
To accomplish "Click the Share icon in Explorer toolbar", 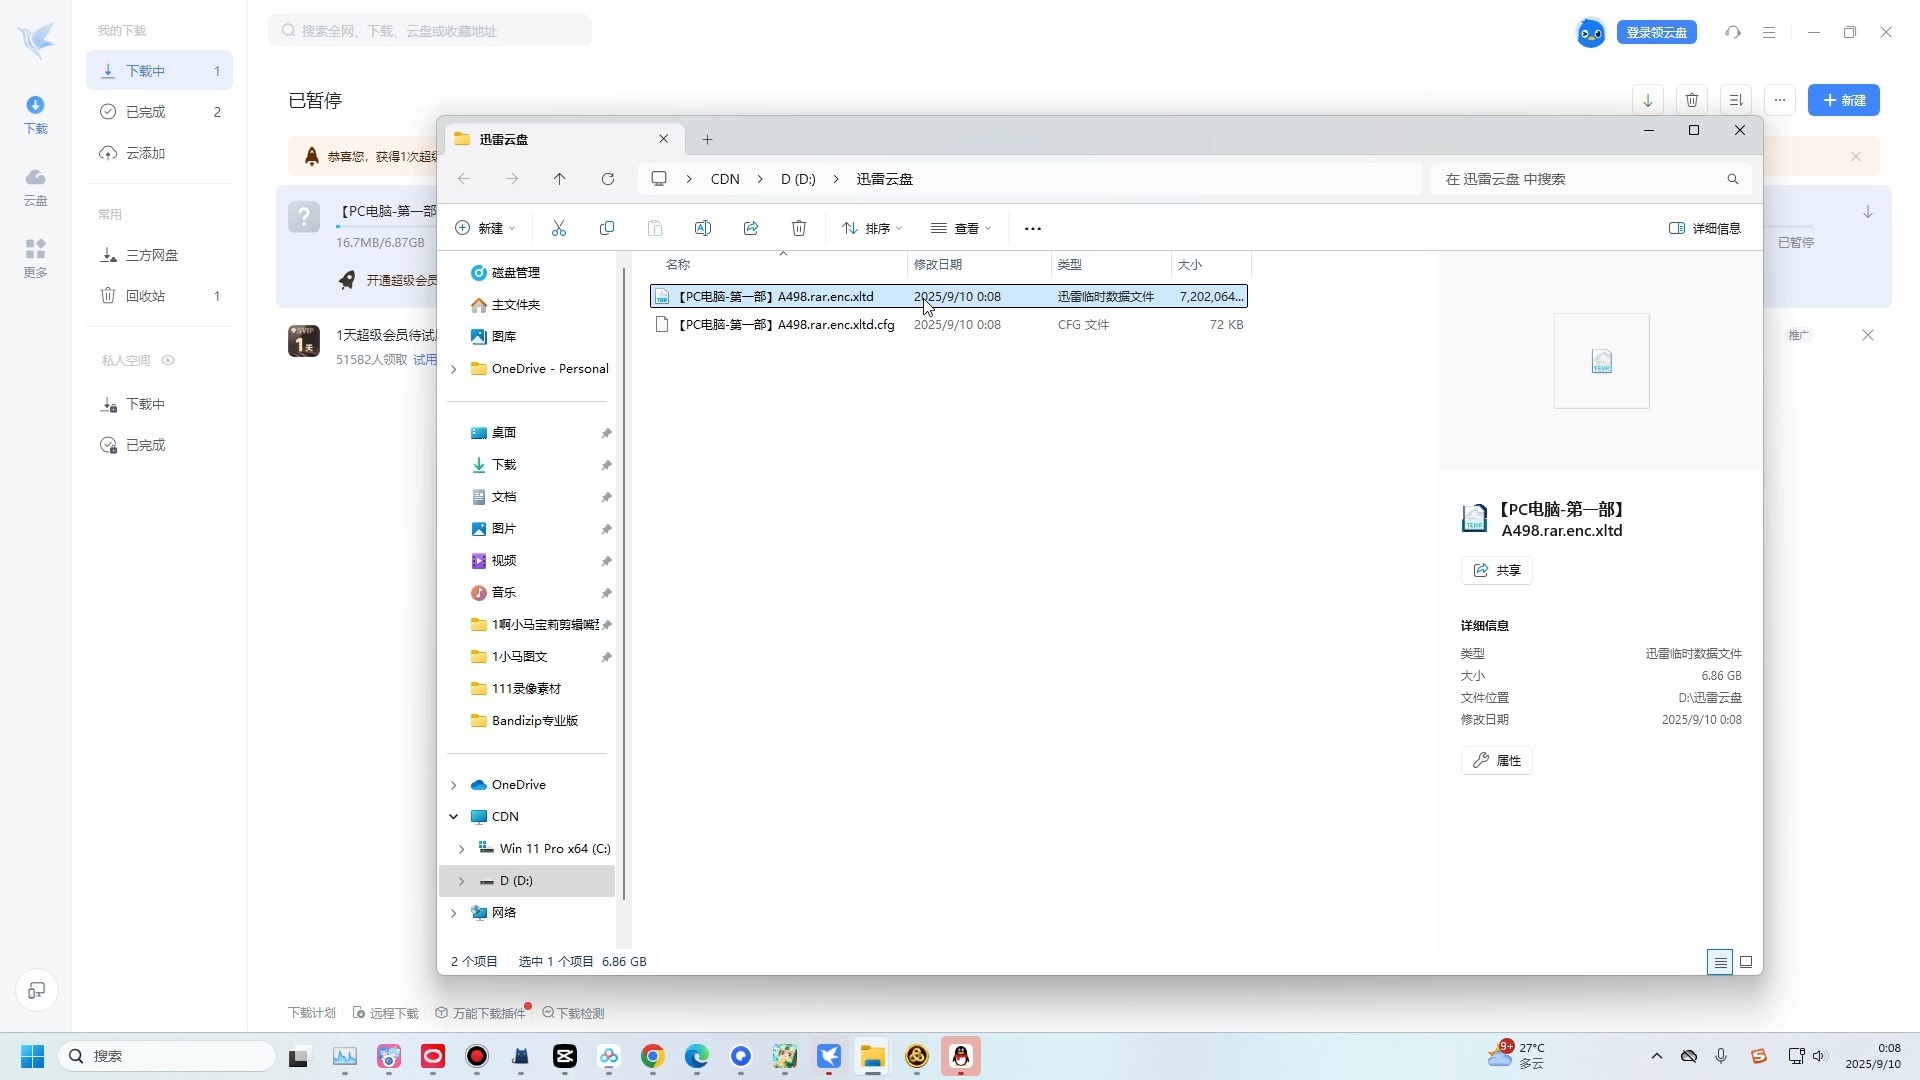I will 751,228.
